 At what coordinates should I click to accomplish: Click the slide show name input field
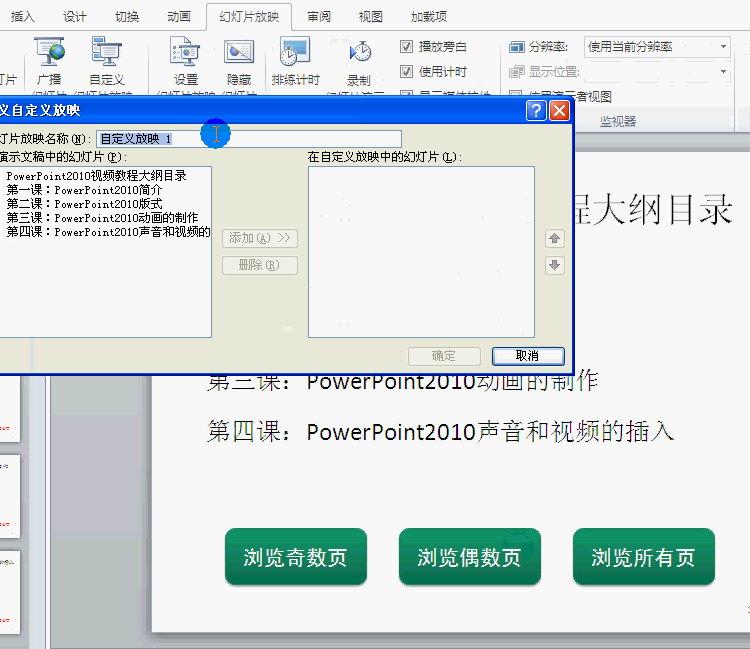pyautogui.click(x=249, y=139)
